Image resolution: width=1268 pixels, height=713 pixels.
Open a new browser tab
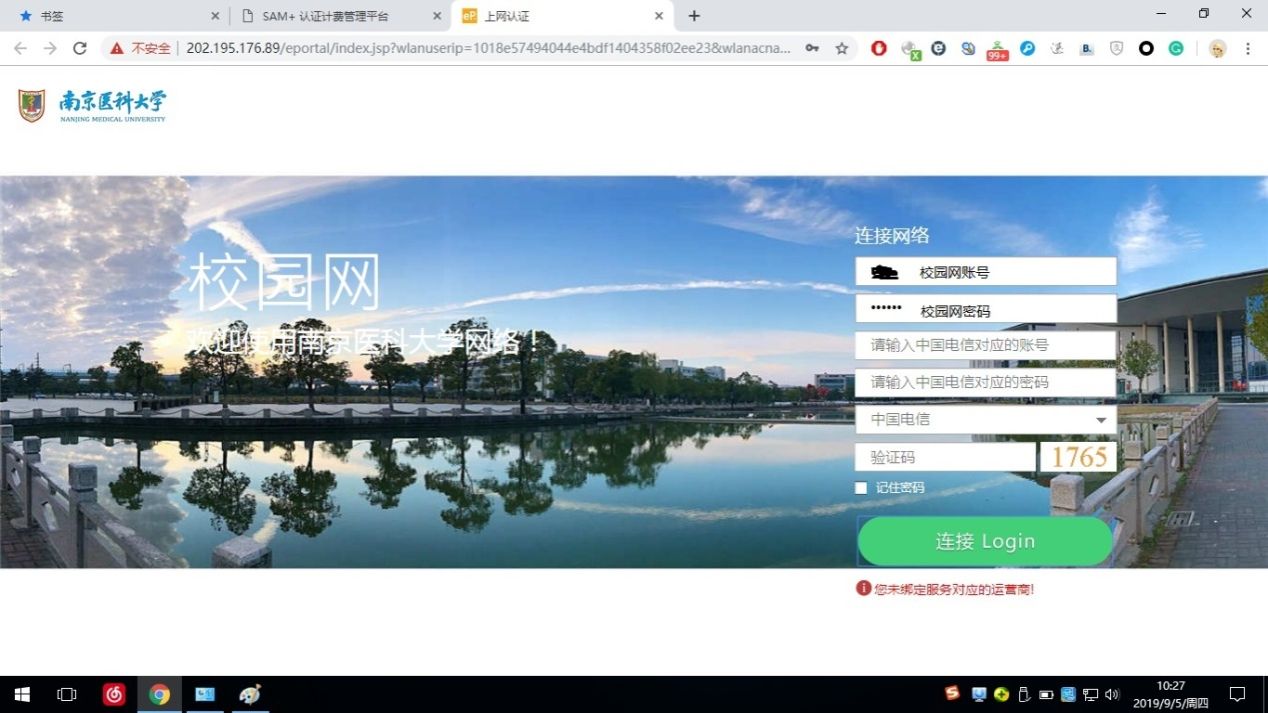point(694,16)
